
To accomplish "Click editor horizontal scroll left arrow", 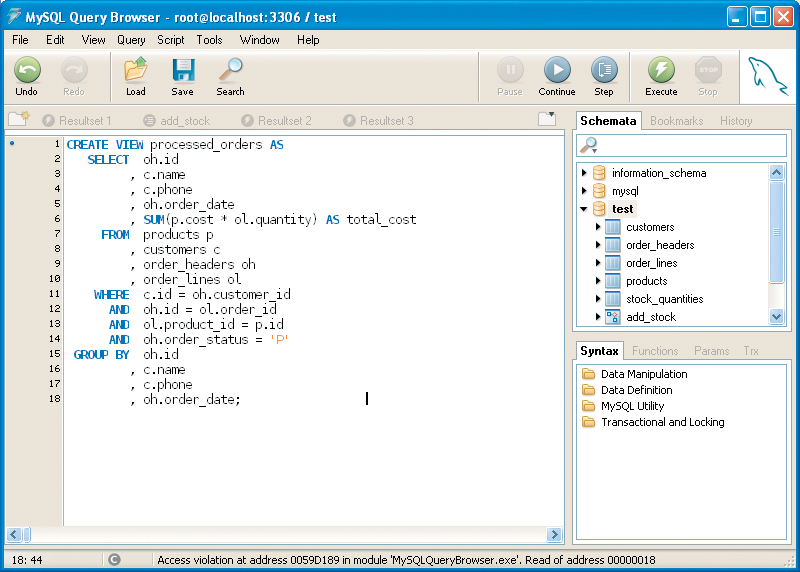I will [14, 534].
